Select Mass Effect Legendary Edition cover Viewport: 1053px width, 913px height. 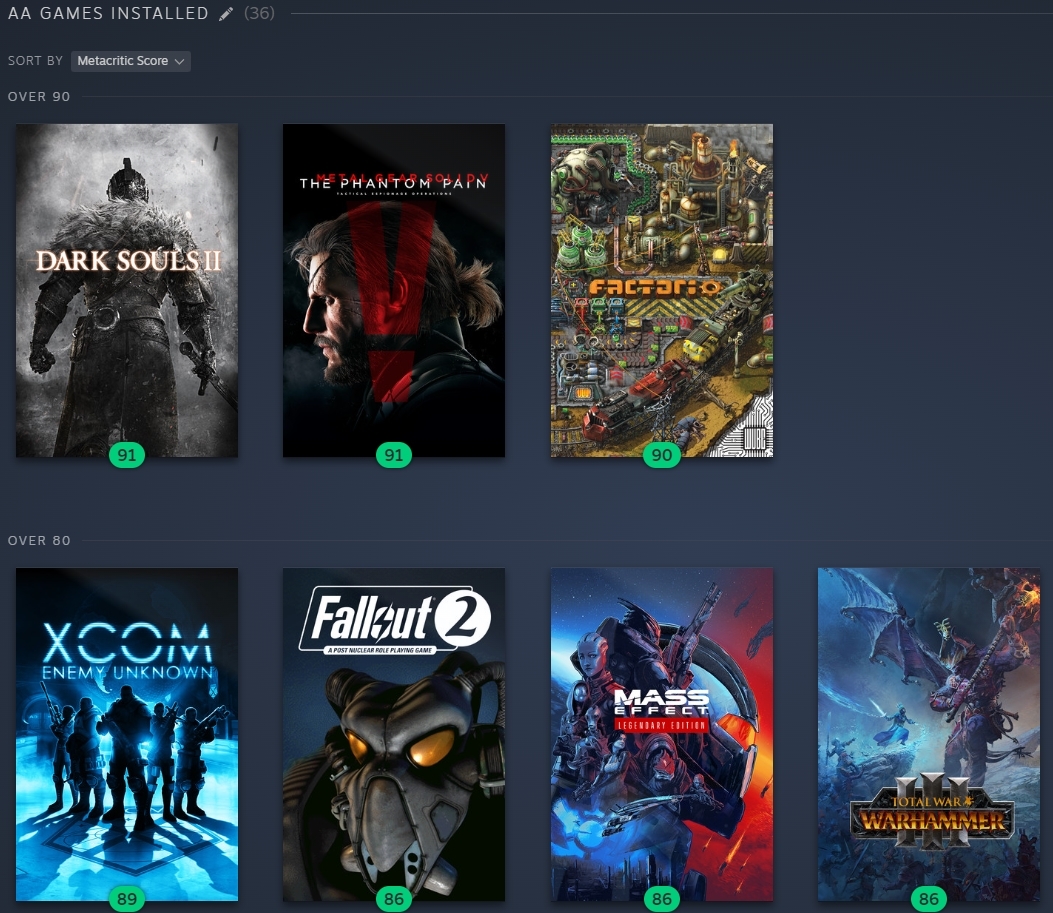[661, 734]
